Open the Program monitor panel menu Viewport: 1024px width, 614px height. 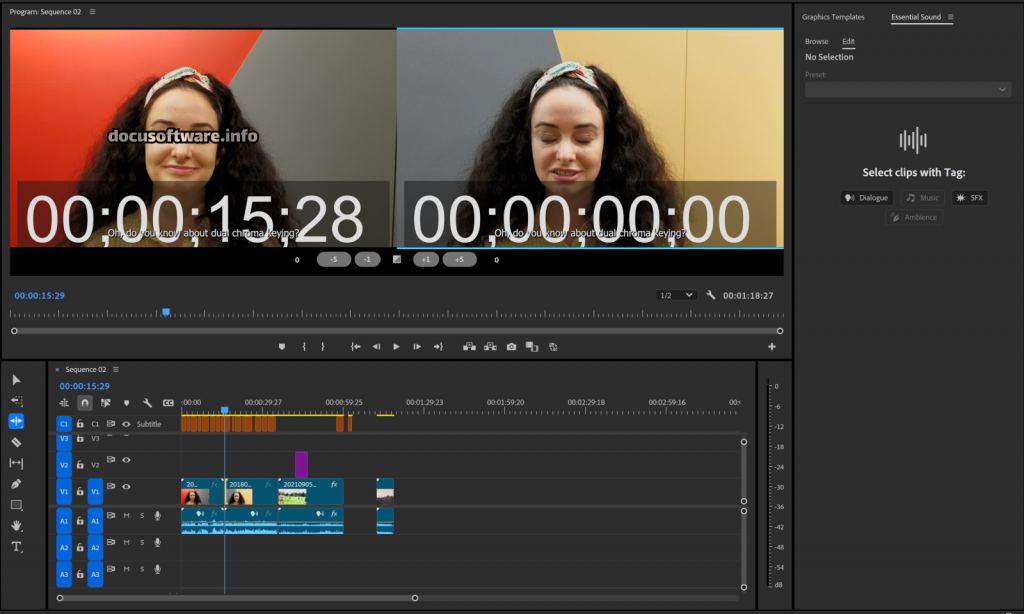(93, 12)
